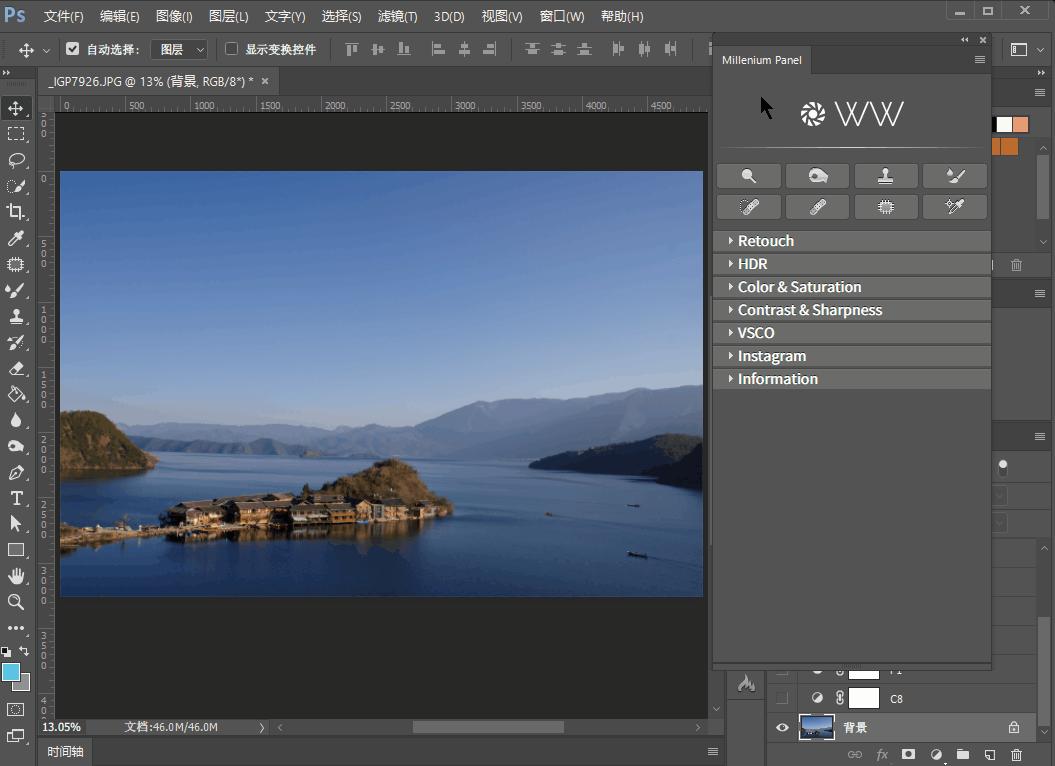
Task: Switch to the _IGP7926.JPG document tab
Action: tap(160, 83)
